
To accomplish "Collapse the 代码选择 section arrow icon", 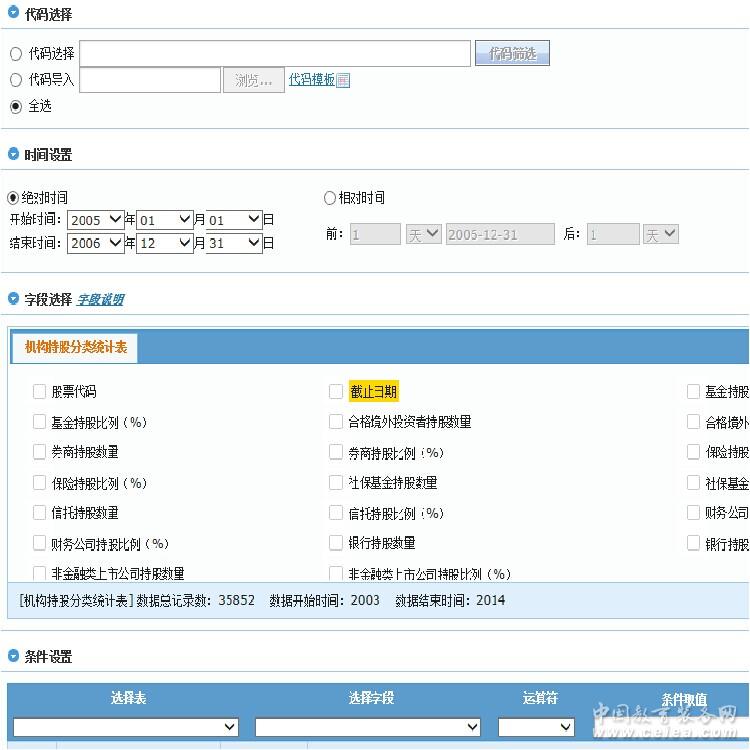I will coord(13,14).
